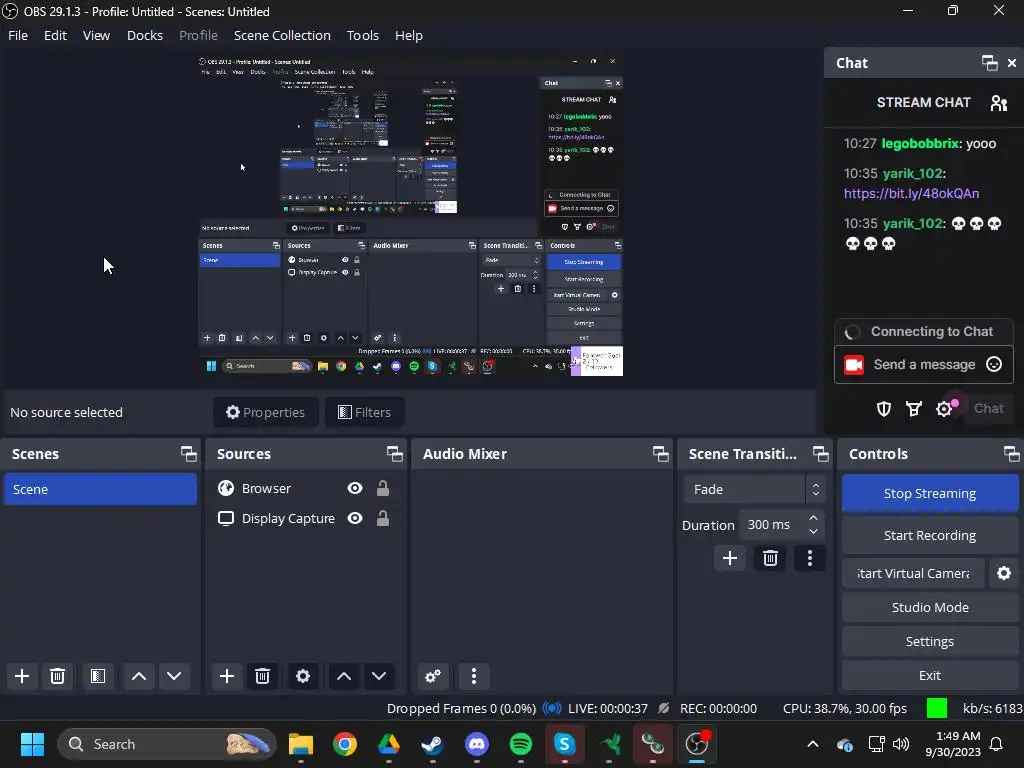This screenshot has height=768, width=1024.
Task: Open Audio Mixer three-dot menu
Action: point(473,676)
